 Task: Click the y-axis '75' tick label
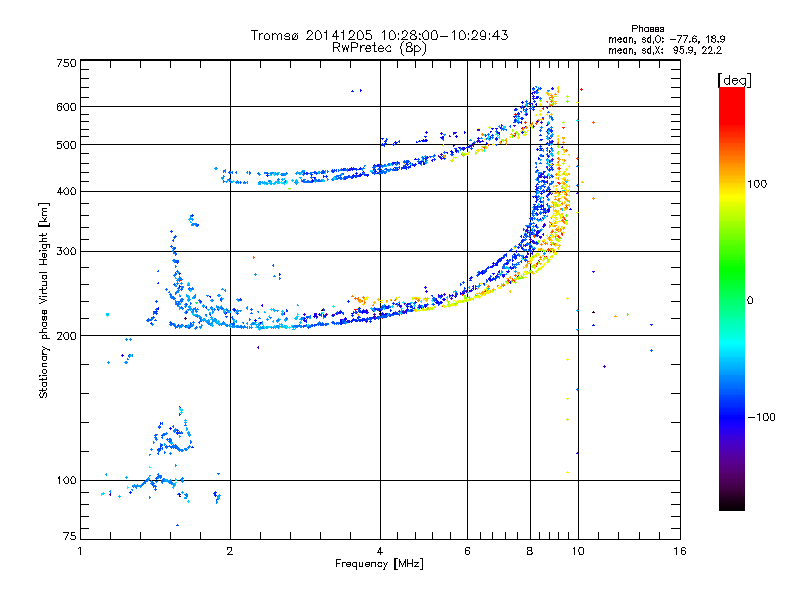[x=70, y=536]
